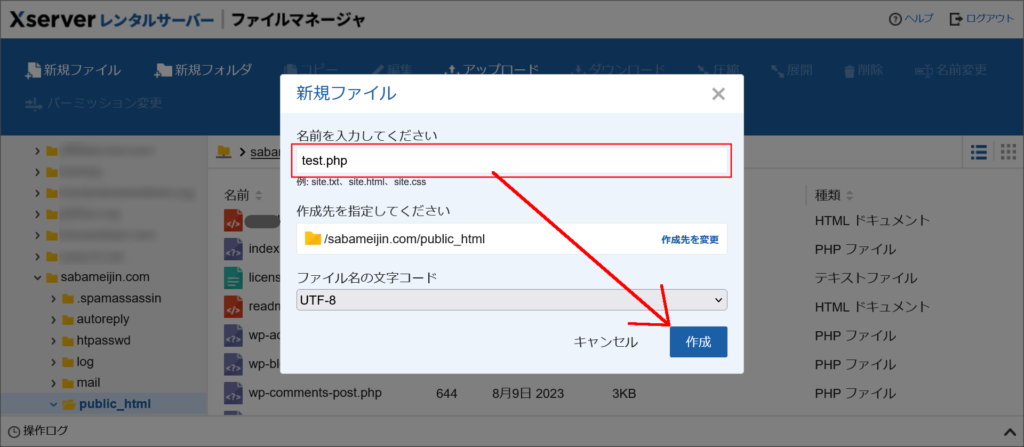Select the log folder in tree
This screenshot has width=1024, height=447.
tap(85, 361)
